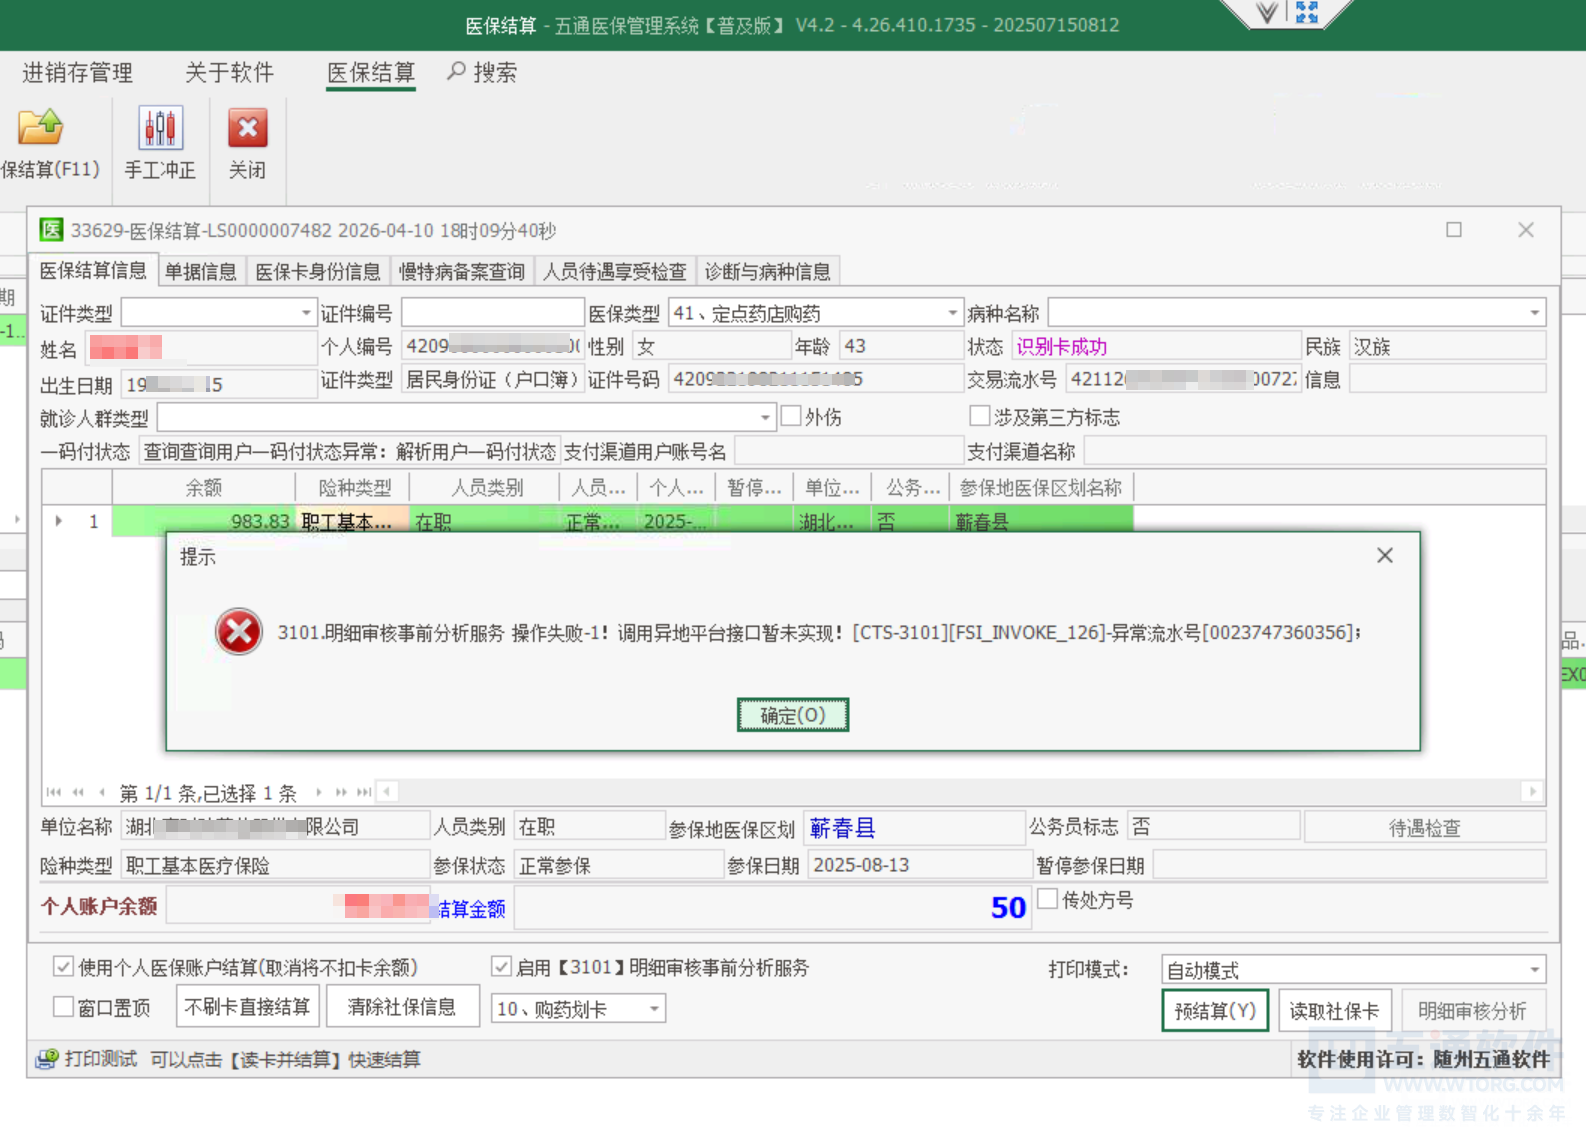Toggle the 传处方号 checkbox
1586x1139 pixels.
[1048, 899]
